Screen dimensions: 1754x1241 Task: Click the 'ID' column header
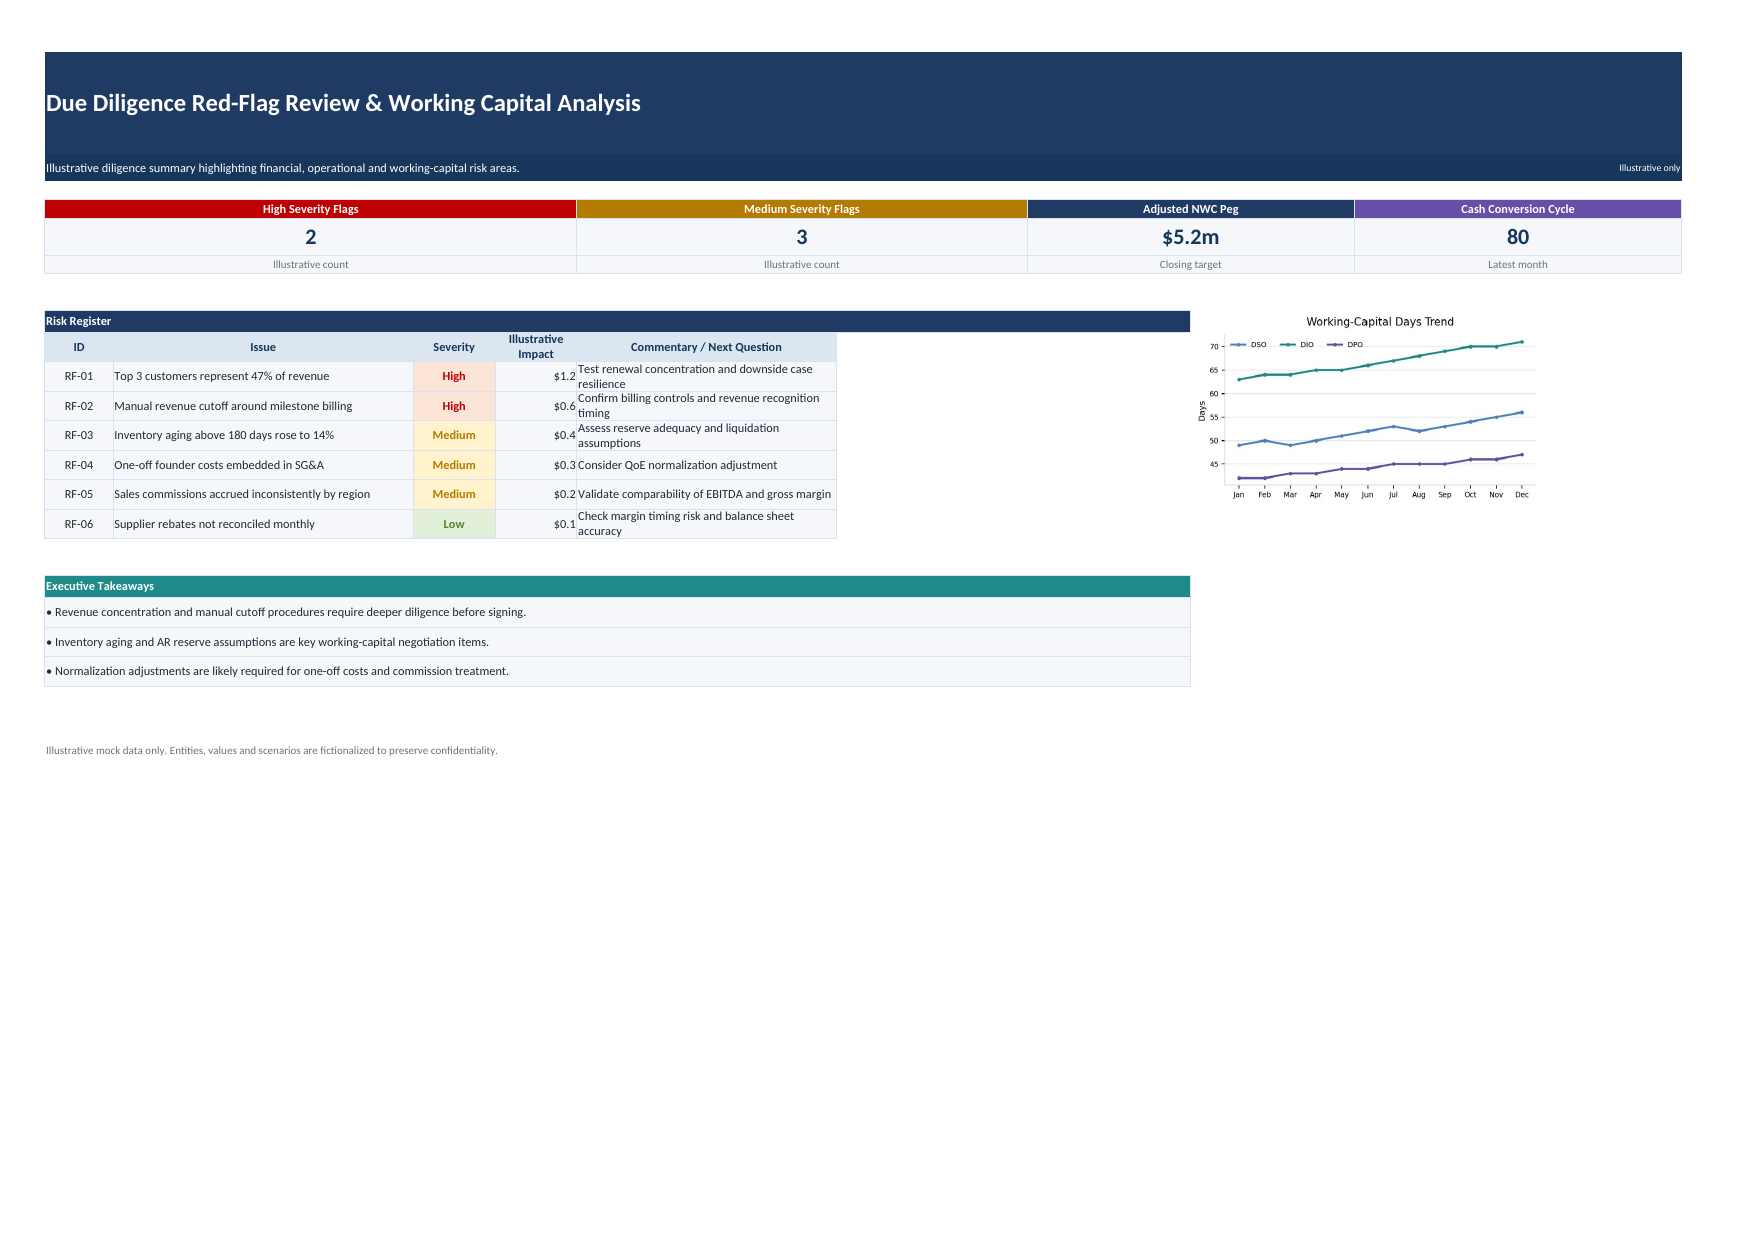click(x=79, y=347)
